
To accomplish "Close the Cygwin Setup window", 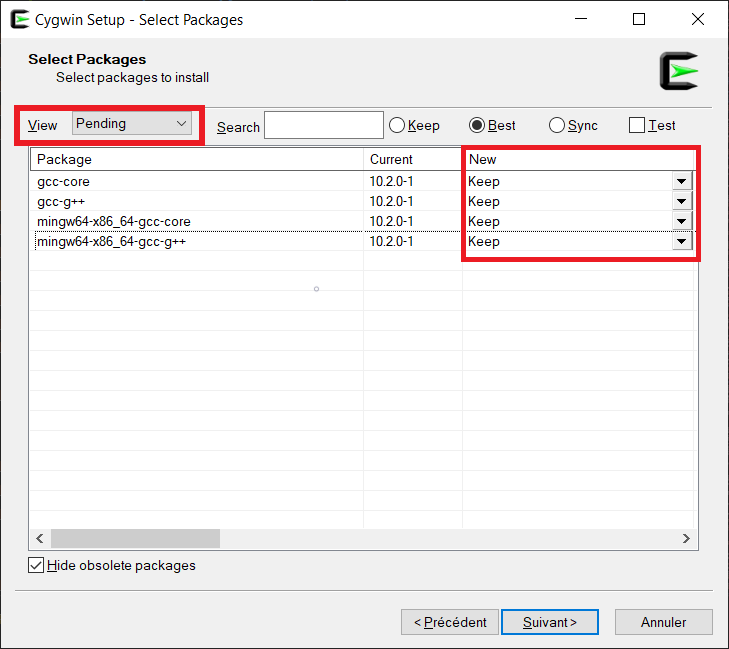I will pyautogui.click(x=698, y=19).
